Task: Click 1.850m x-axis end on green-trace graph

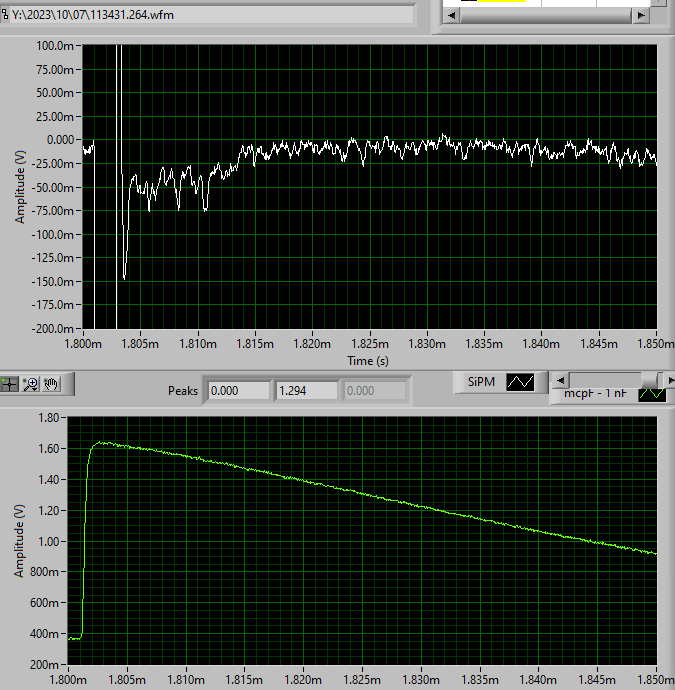Action: click(656, 680)
